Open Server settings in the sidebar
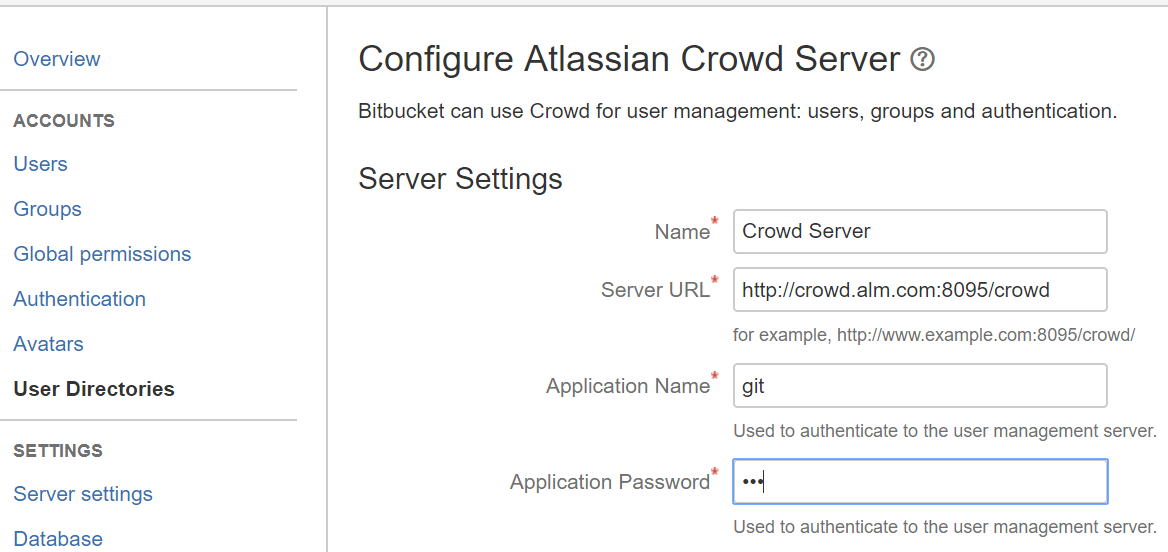 pyautogui.click(x=83, y=494)
